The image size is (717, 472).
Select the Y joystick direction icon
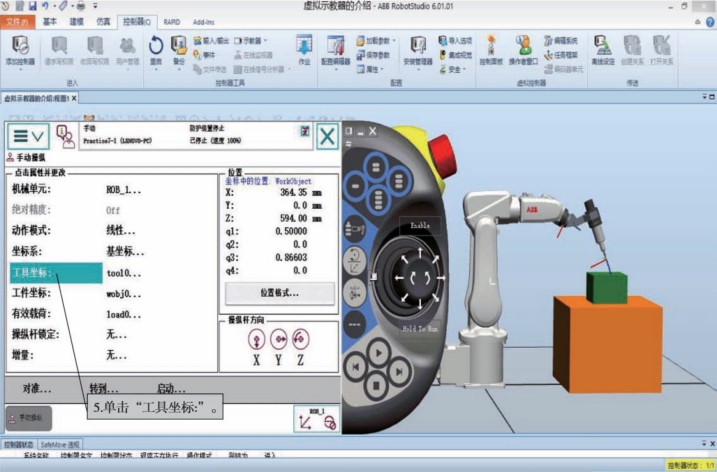pos(278,339)
